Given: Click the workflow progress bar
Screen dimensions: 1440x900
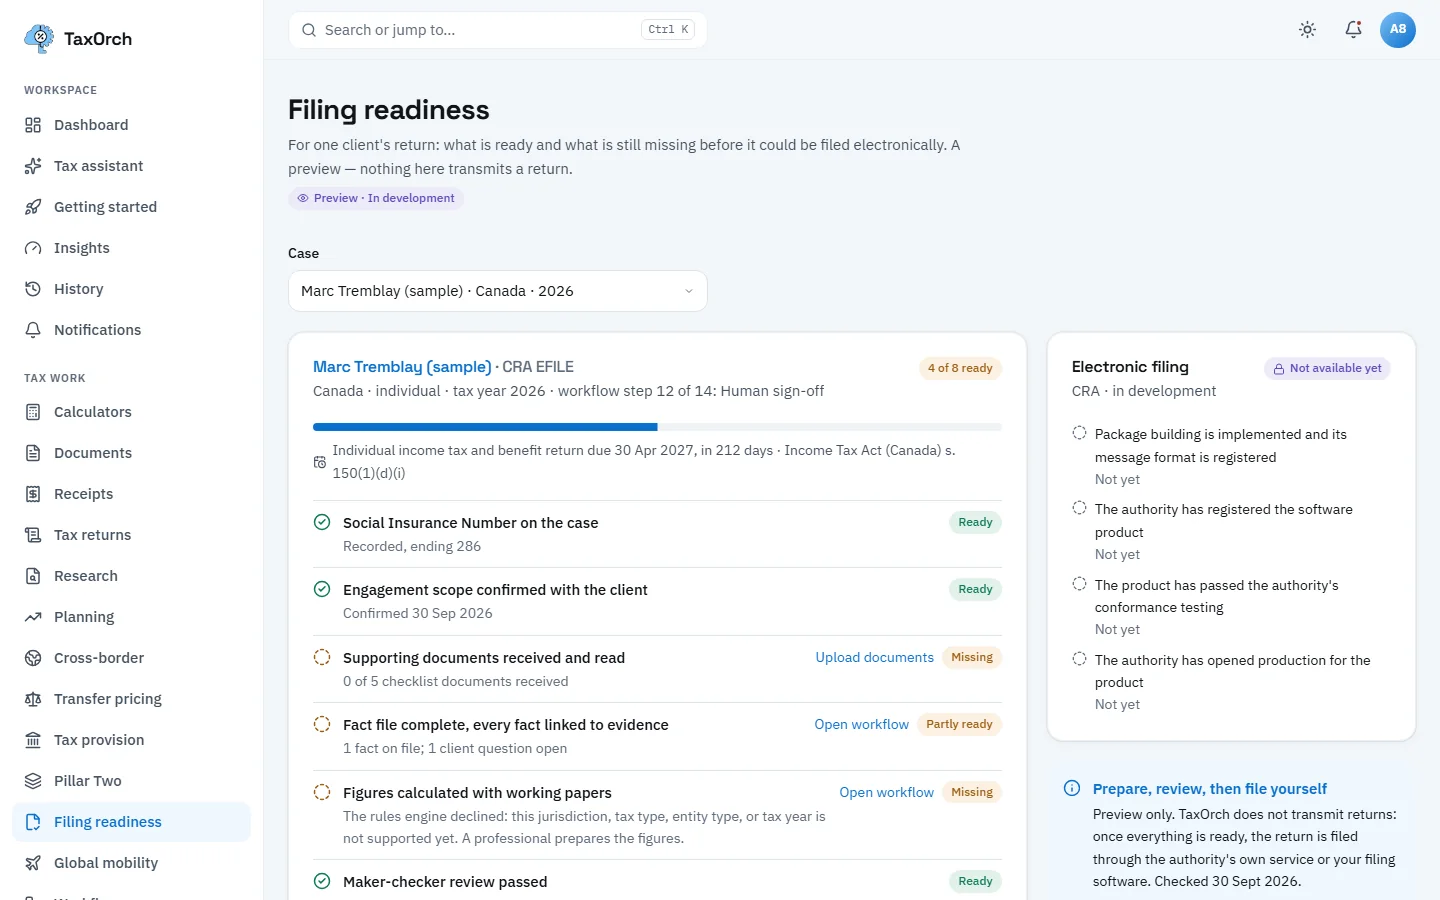Looking at the screenshot, I should (657, 427).
